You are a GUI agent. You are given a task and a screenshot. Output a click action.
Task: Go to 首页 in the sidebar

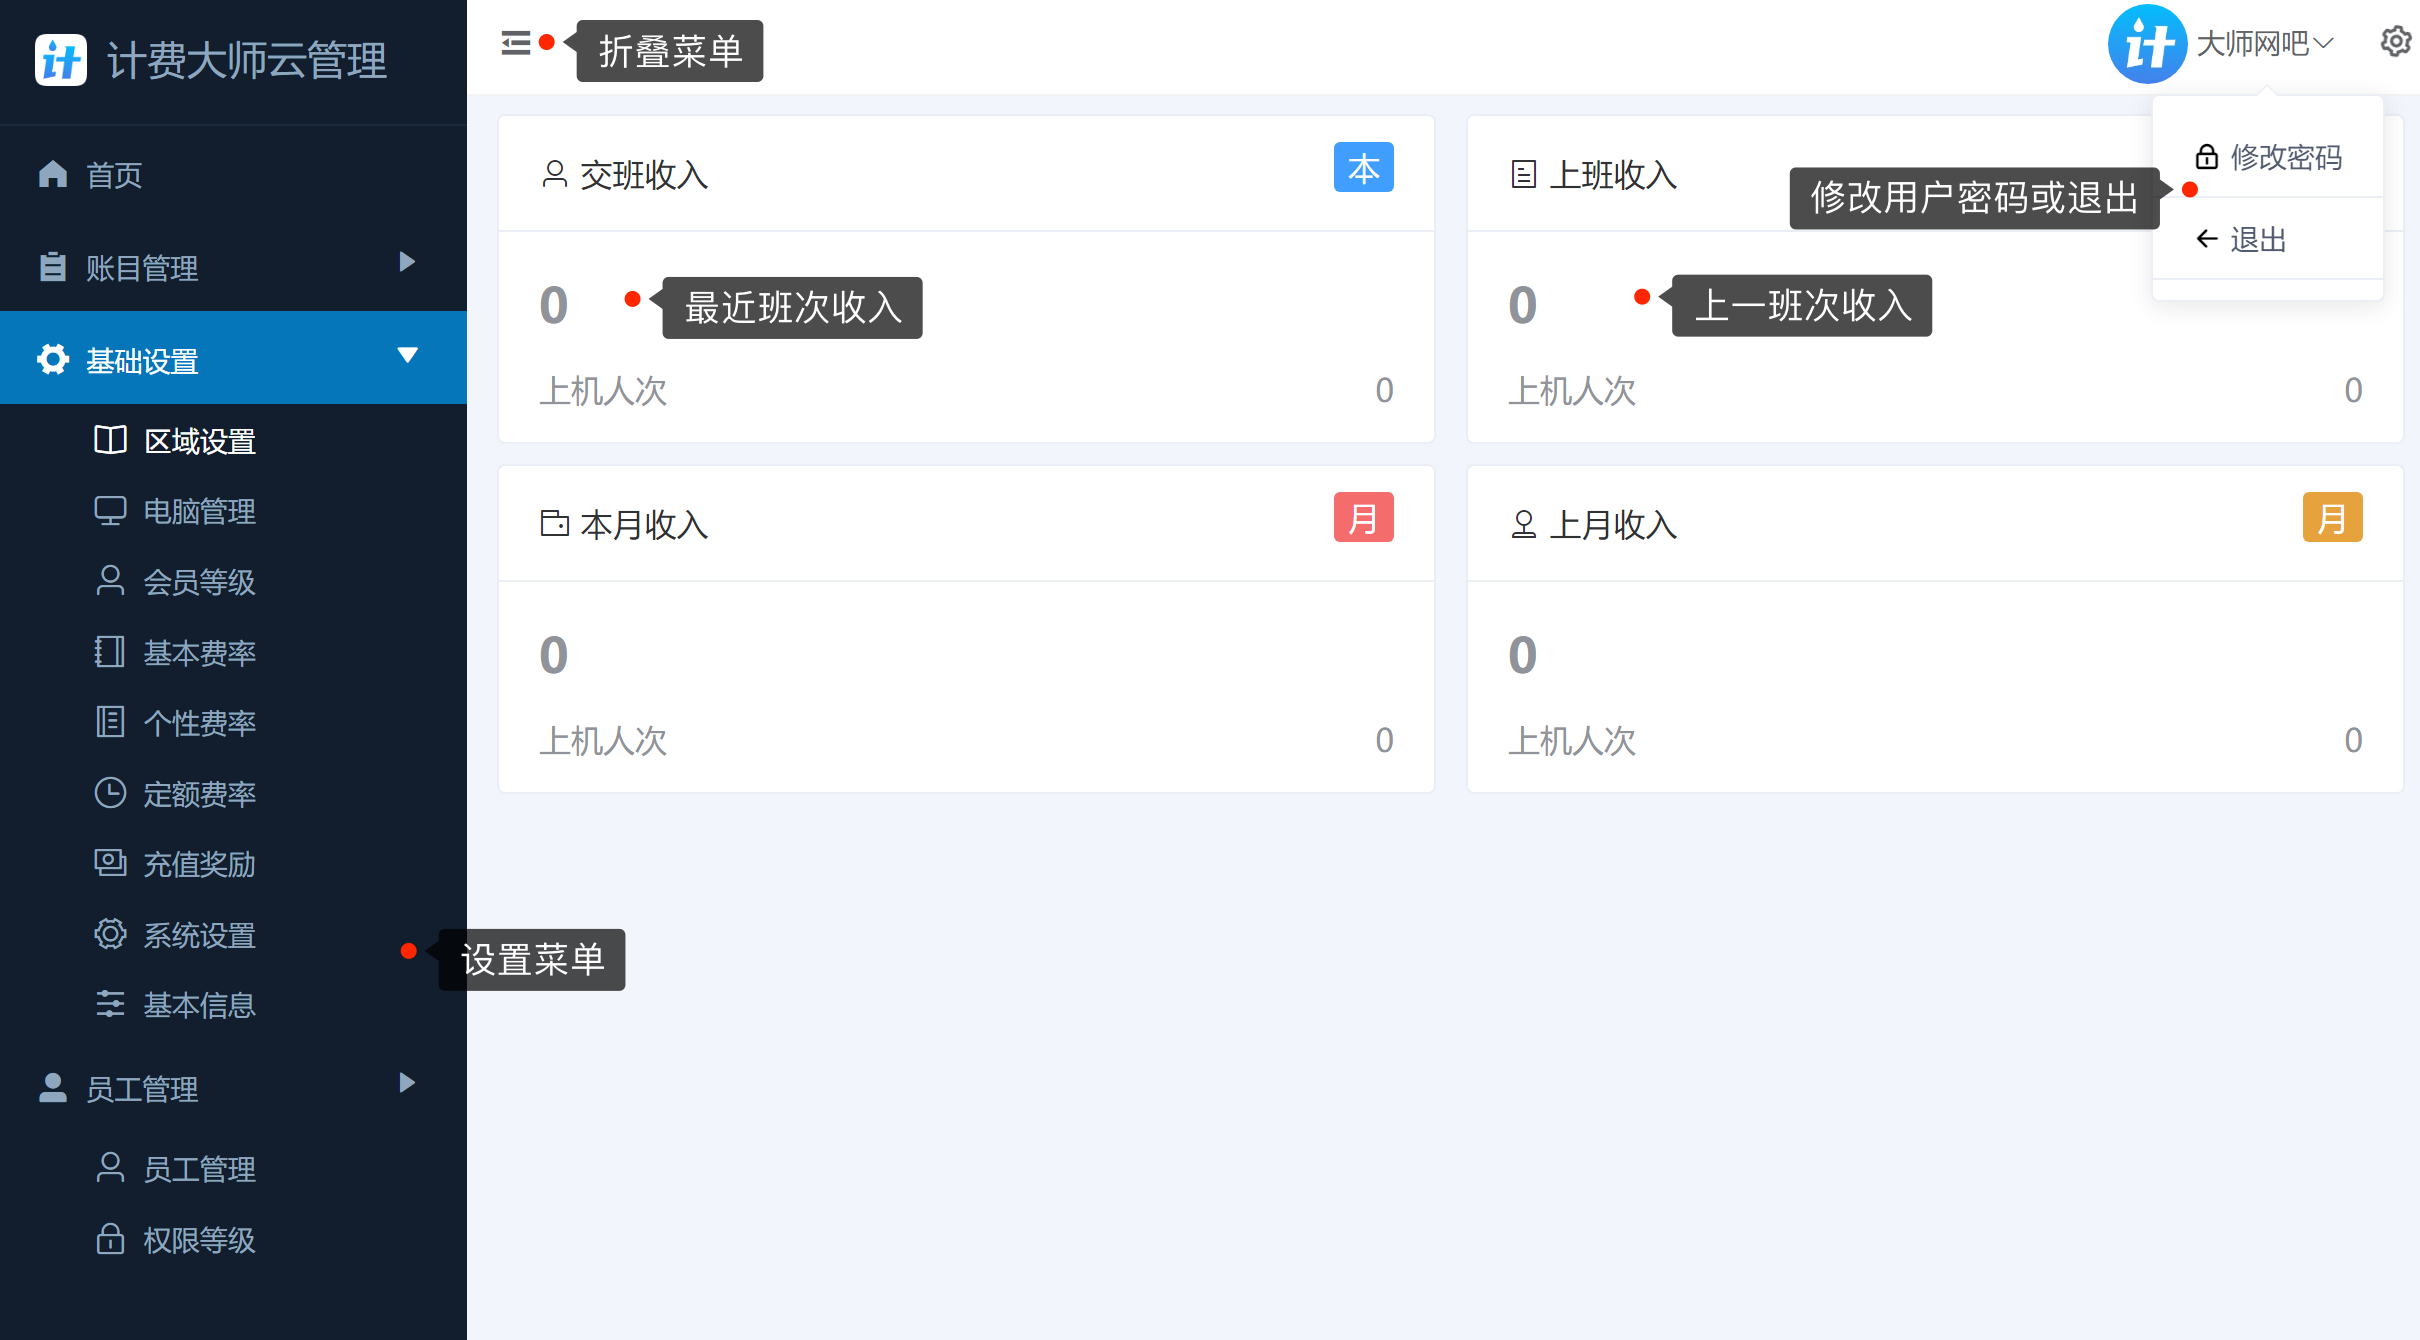(233, 174)
